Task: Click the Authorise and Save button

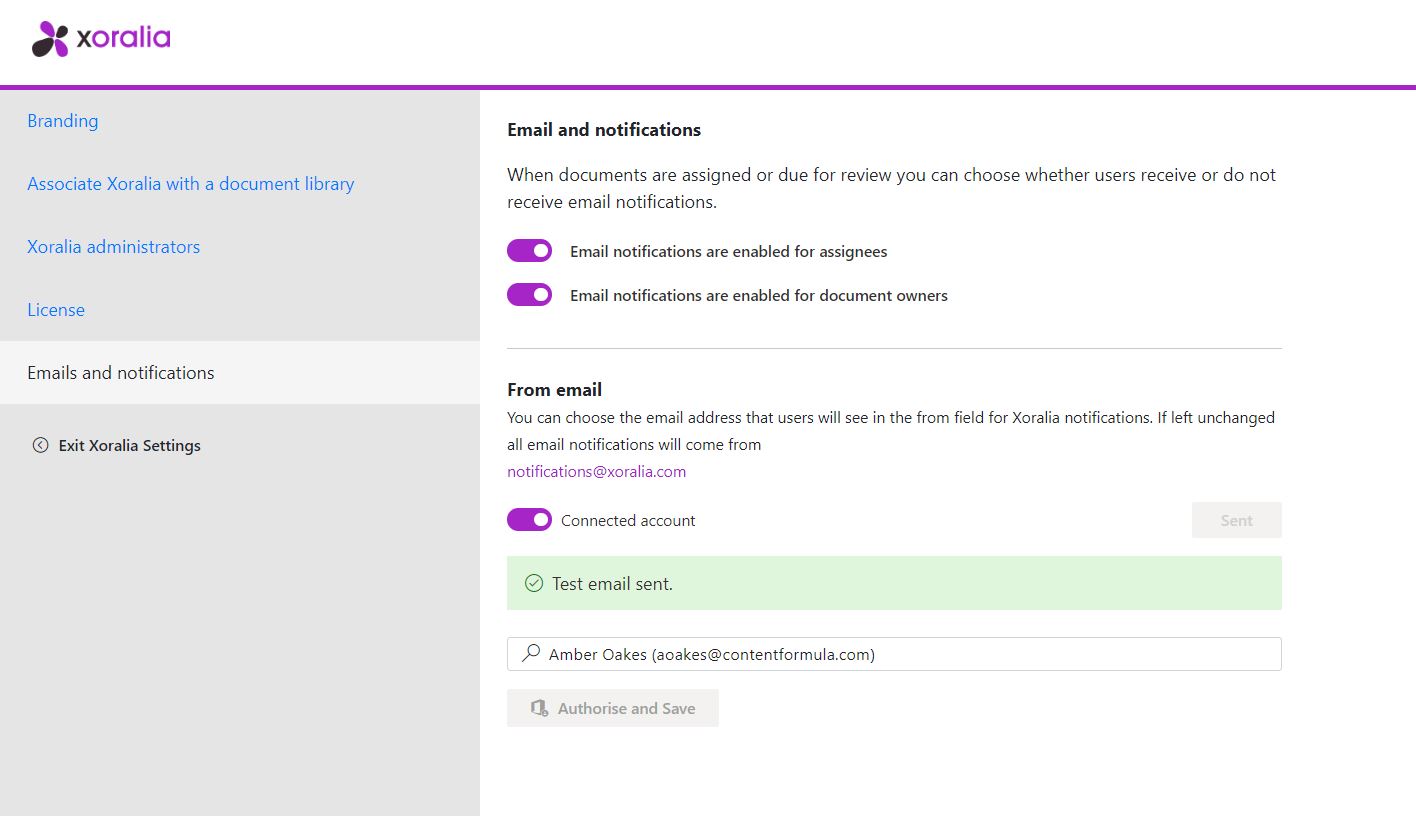Action: pyautogui.click(x=613, y=708)
